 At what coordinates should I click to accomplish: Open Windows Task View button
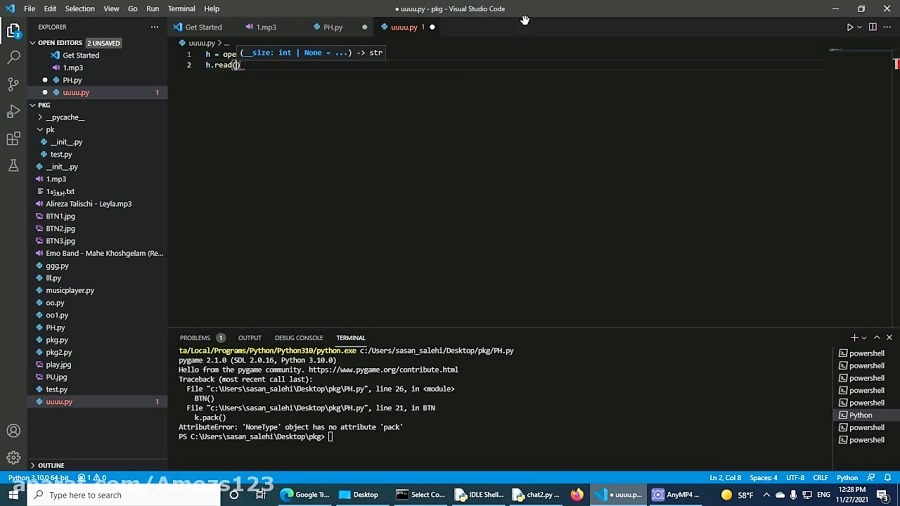point(261,495)
